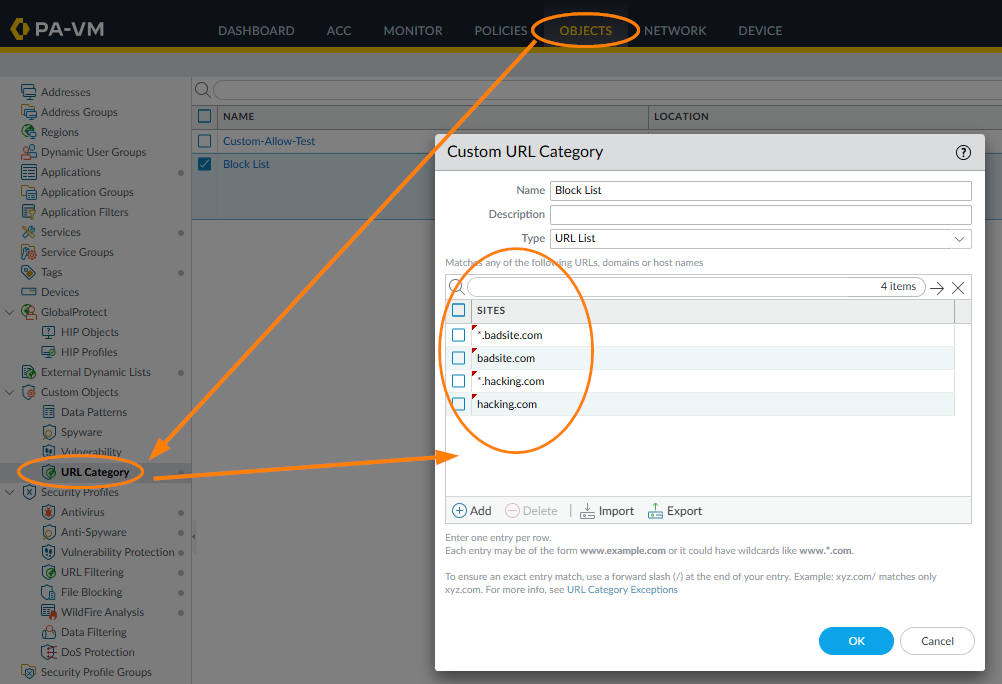This screenshot has width=1002, height=684.
Task: Click the Application Groups icon
Action: (28, 192)
